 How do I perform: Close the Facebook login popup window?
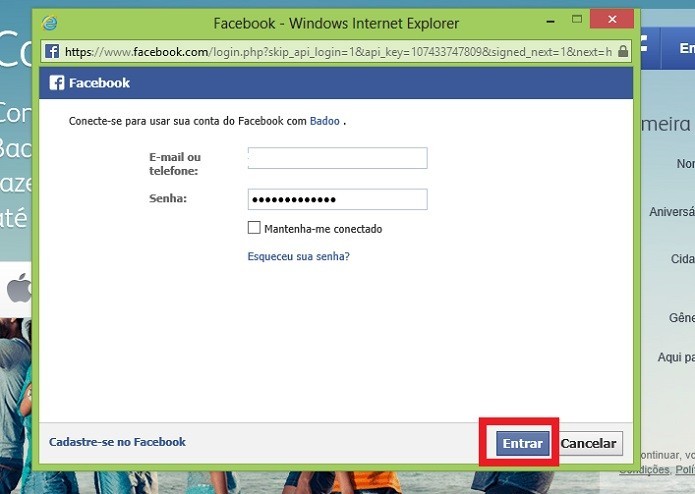point(612,19)
